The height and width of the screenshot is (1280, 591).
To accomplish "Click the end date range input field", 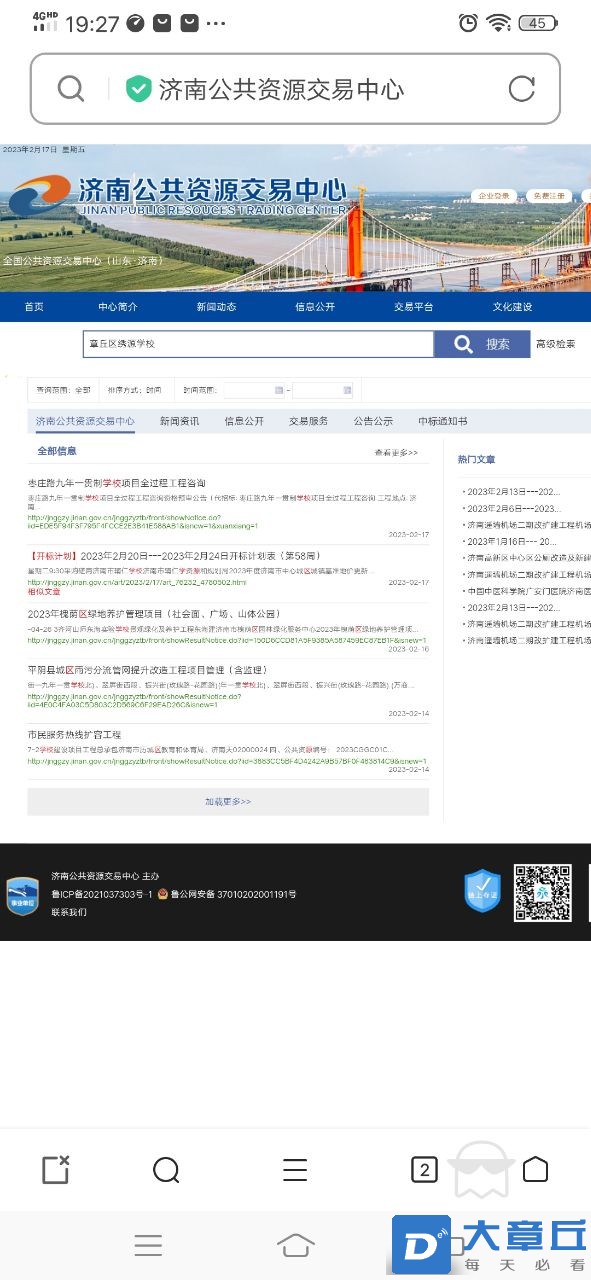I will coord(322,390).
